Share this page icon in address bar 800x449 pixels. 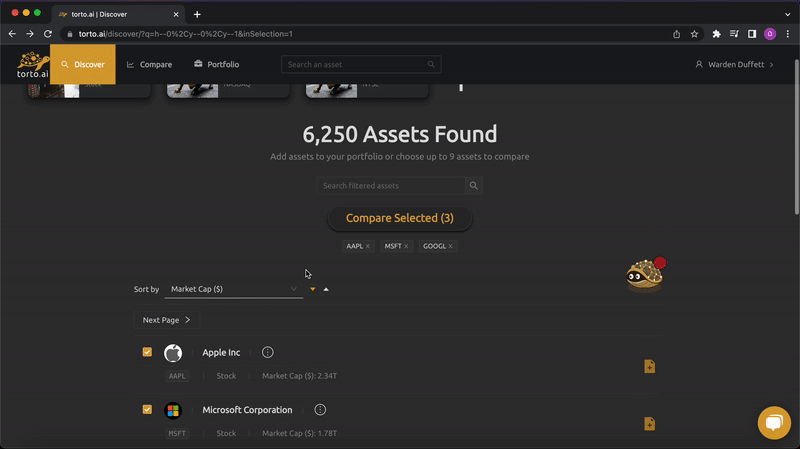tap(677, 34)
